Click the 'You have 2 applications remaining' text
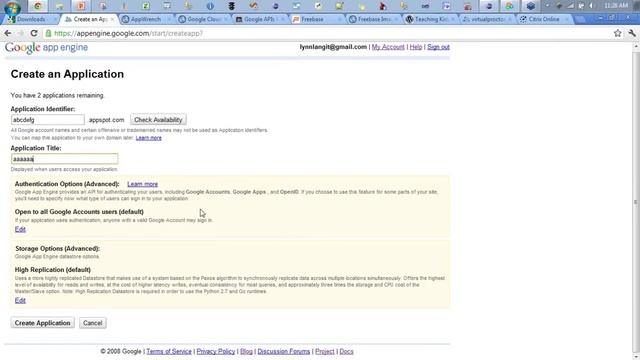 pos(58,96)
